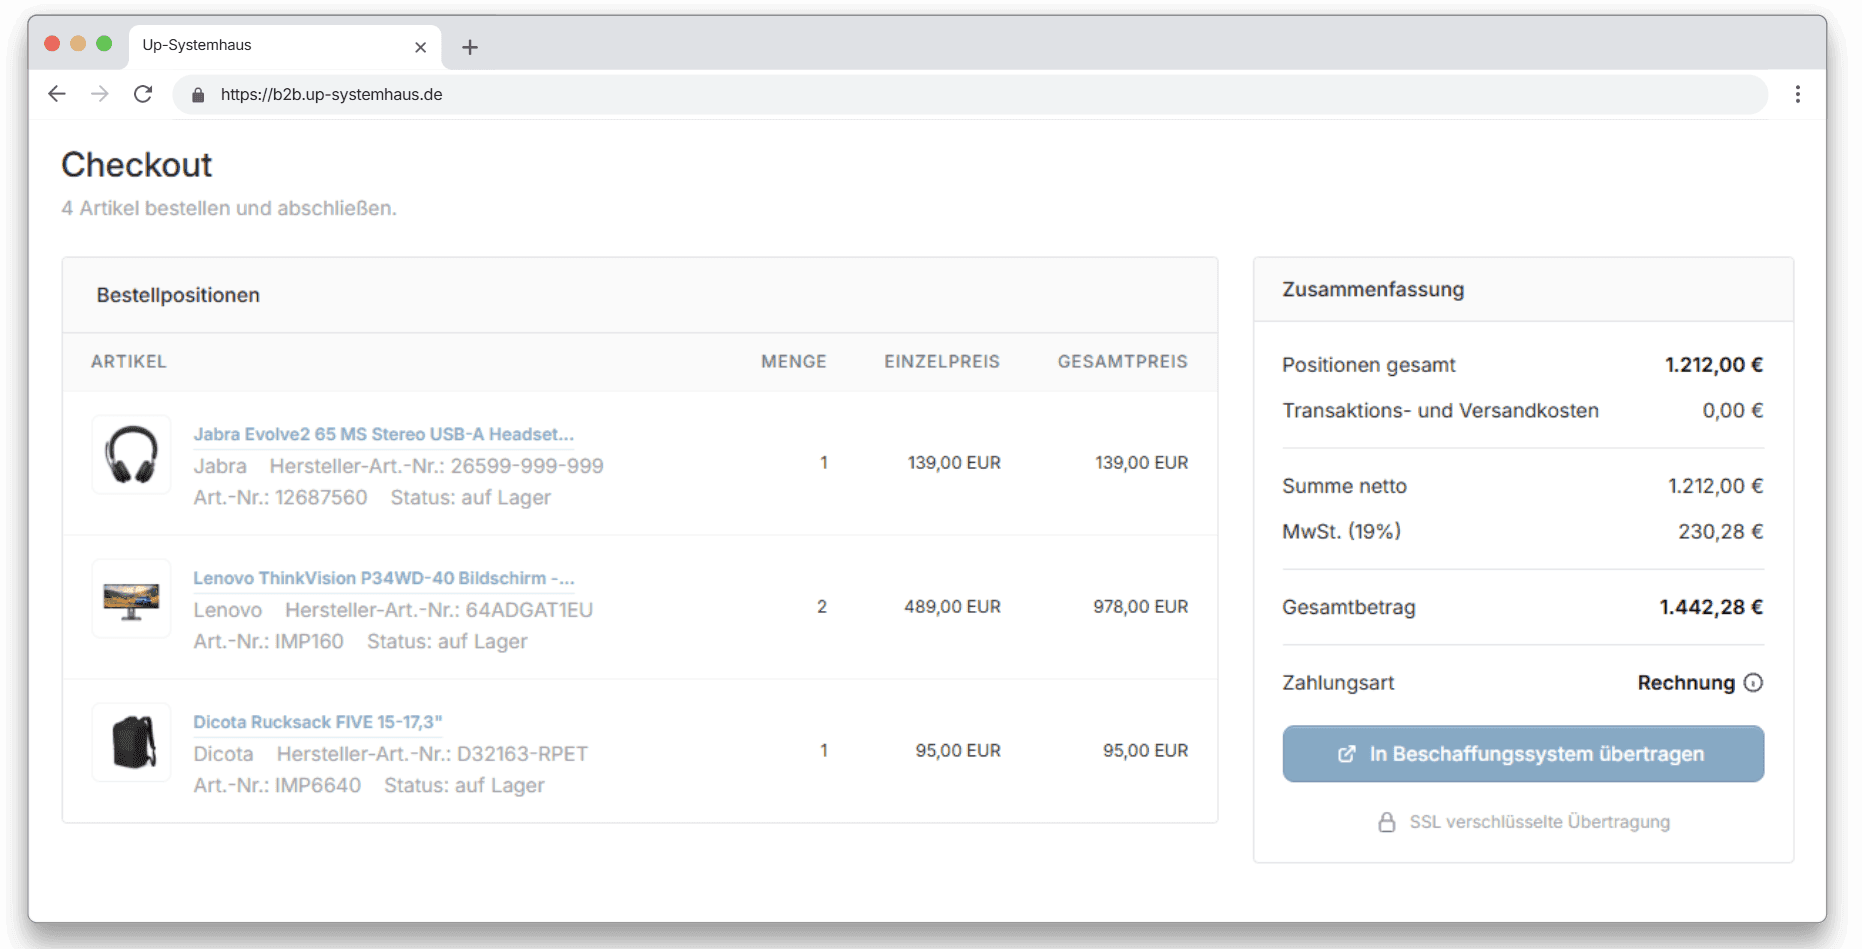Click the Zusammenfassung panel heading
The width and height of the screenshot is (1862, 949).
click(x=1373, y=290)
